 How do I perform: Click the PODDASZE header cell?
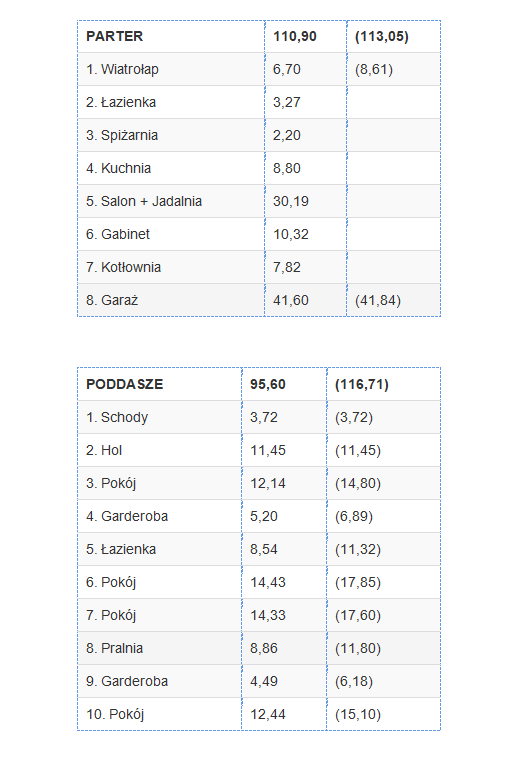coord(160,384)
